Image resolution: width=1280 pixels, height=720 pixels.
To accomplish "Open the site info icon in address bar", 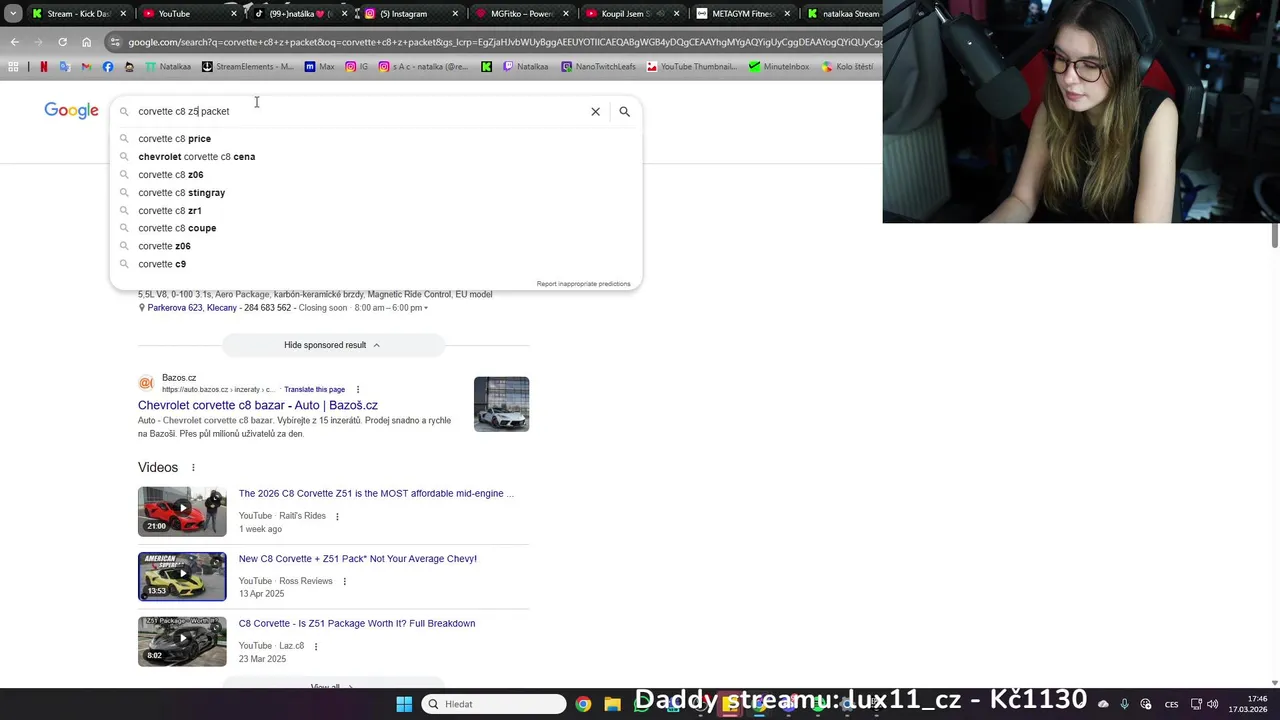I will tap(115, 42).
